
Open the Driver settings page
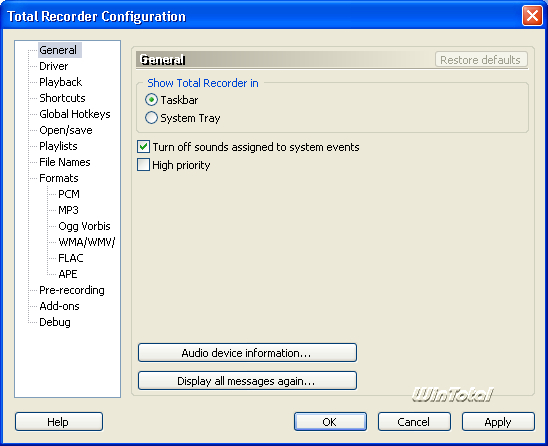pos(53,66)
